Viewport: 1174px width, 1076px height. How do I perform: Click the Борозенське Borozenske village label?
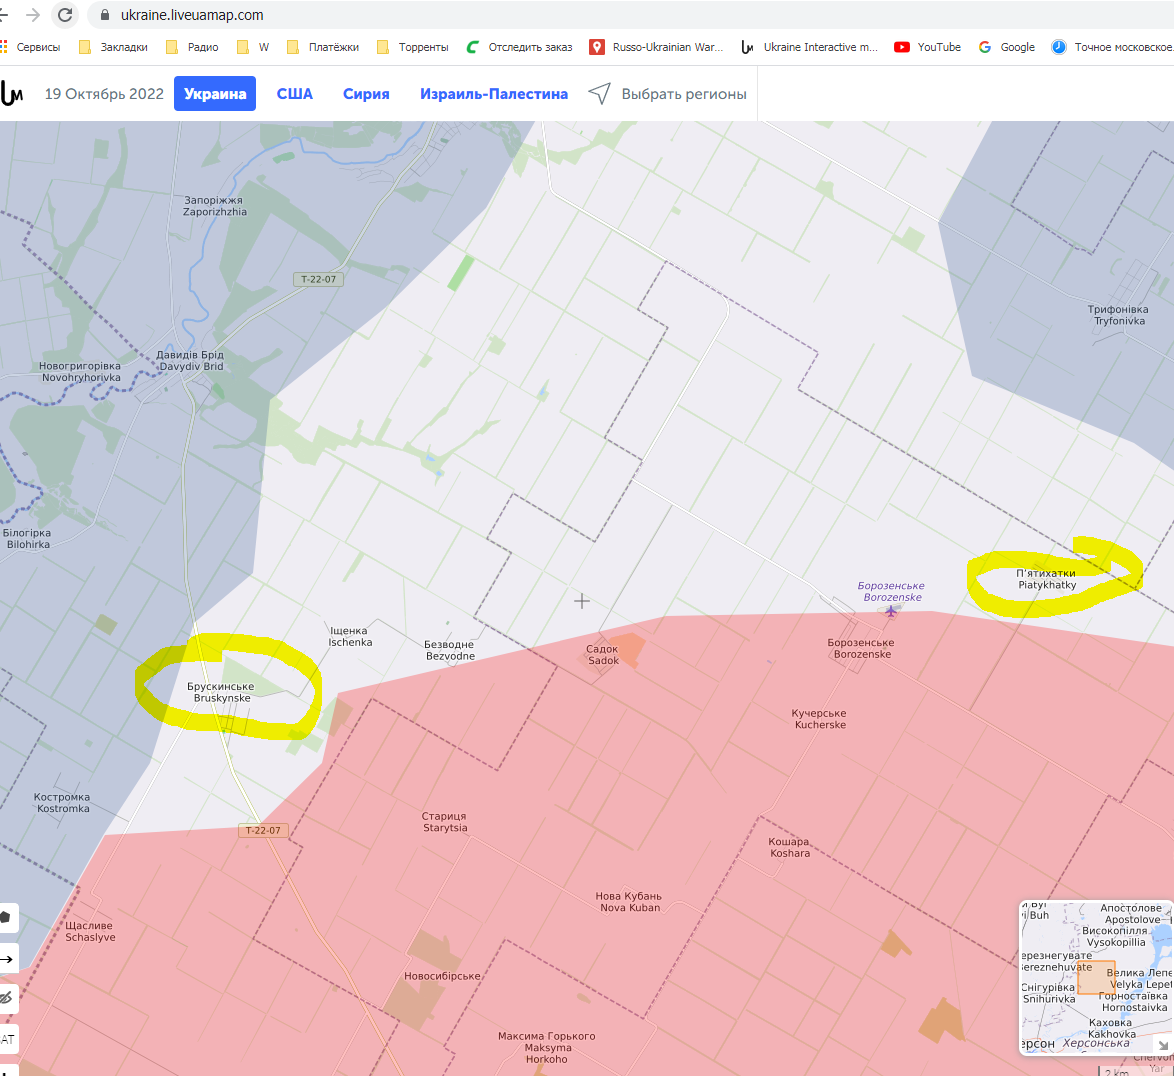click(x=862, y=648)
